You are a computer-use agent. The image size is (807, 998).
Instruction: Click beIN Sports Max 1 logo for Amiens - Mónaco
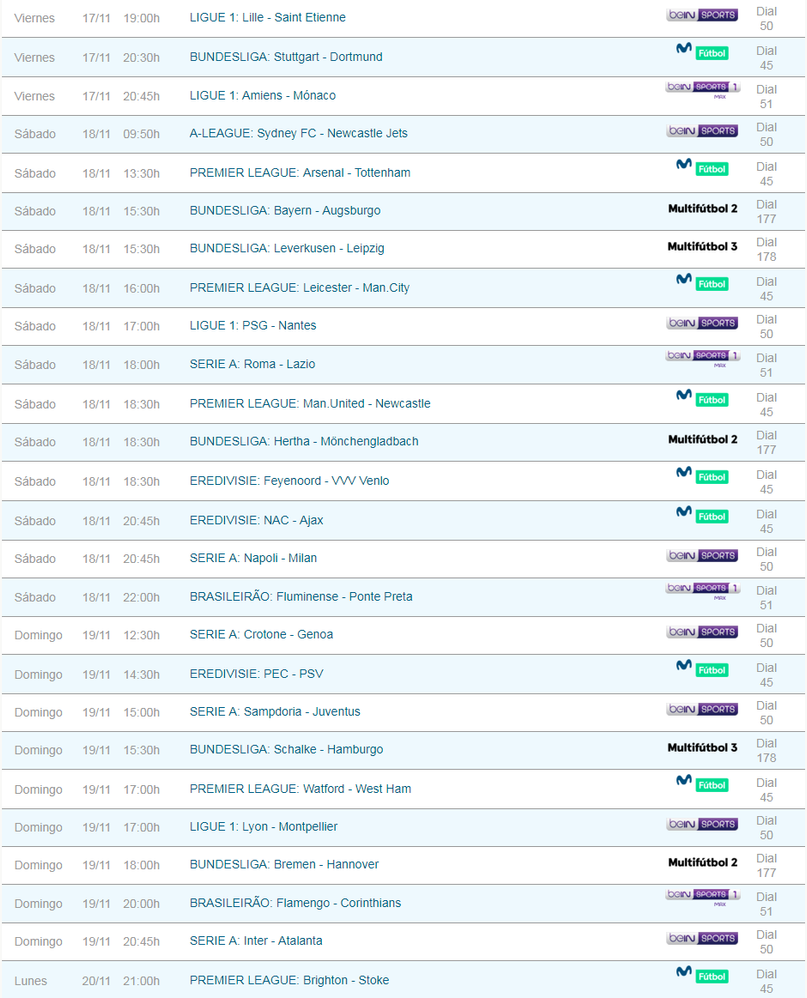pyautogui.click(x=703, y=89)
